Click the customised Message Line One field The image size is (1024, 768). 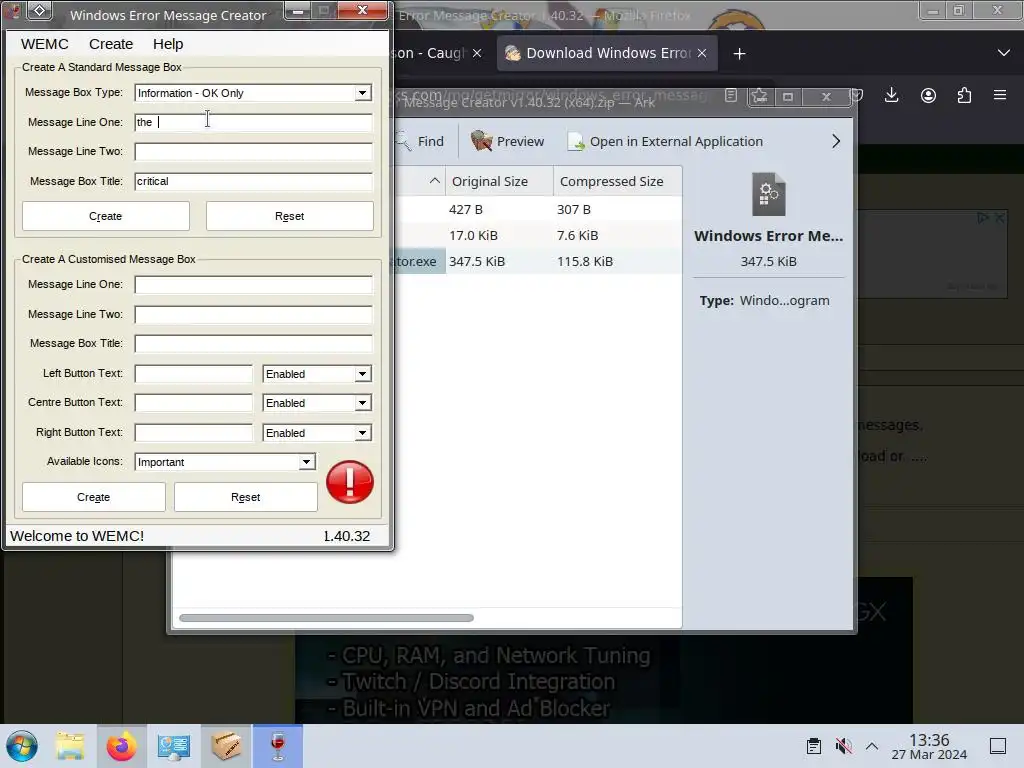click(x=253, y=285)
